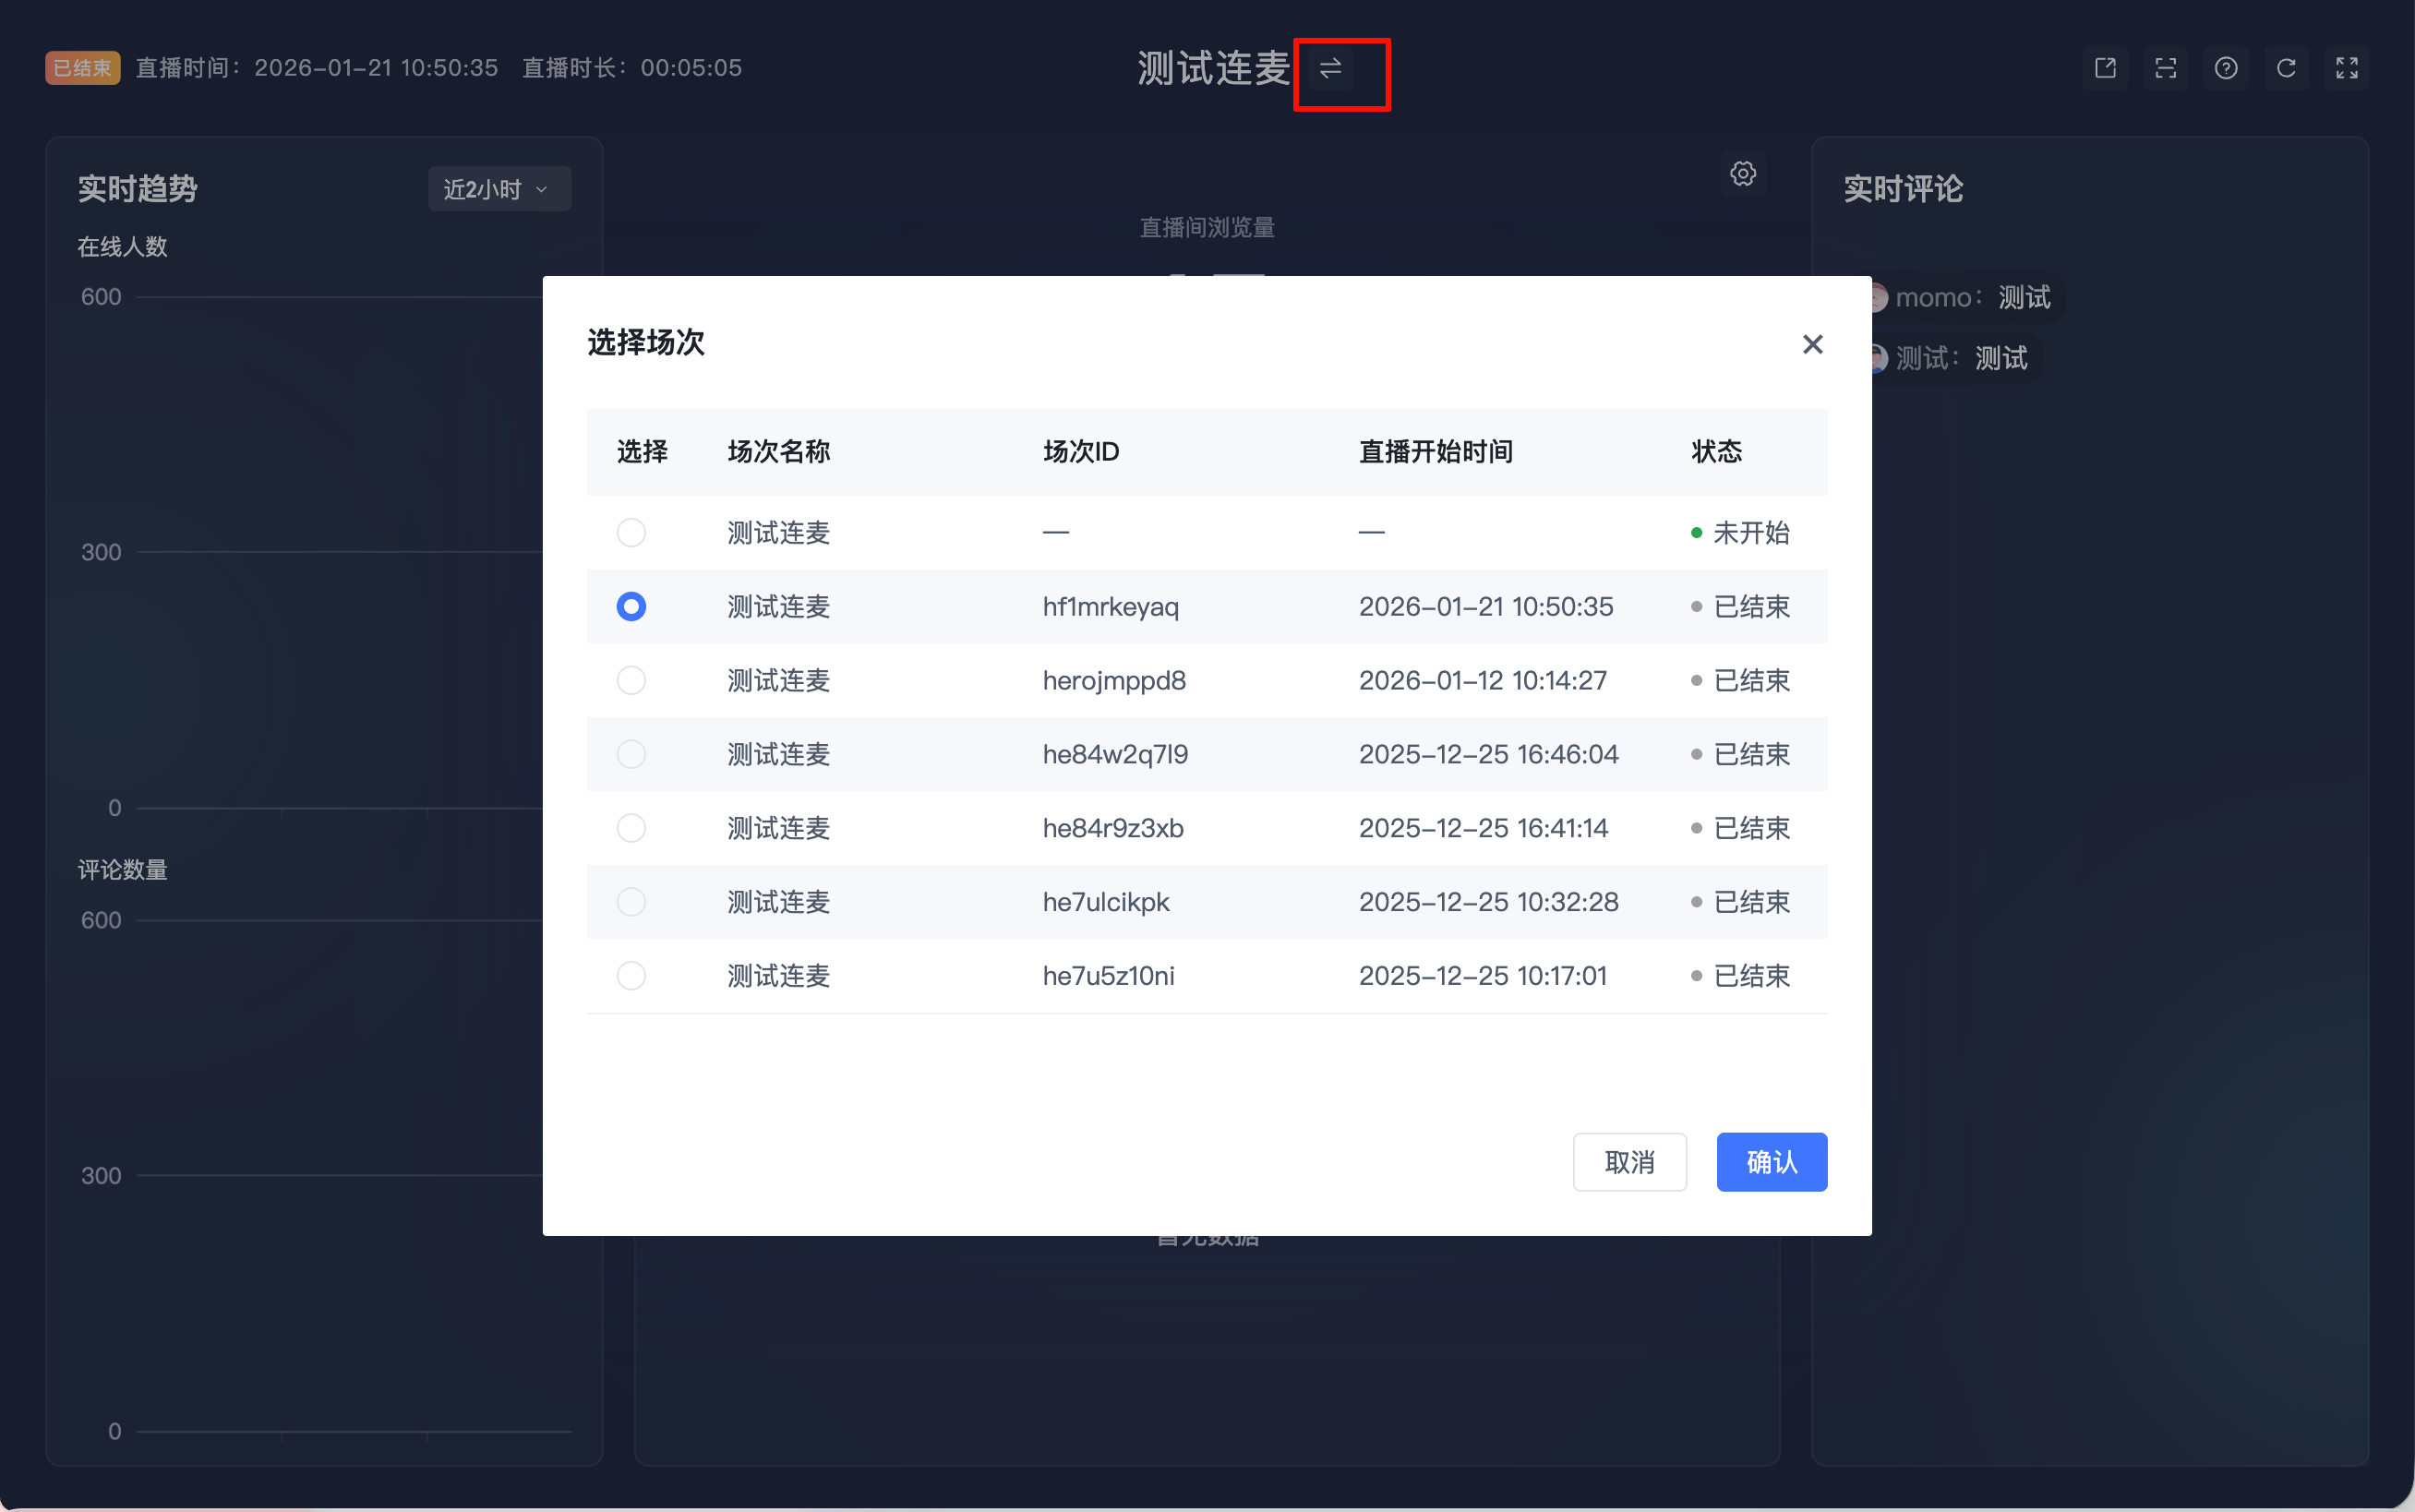Select radio button for session hf1mrkeyaq
Image resolution: width=2415 pixels, height=1512 pixels.
[631, 607]
